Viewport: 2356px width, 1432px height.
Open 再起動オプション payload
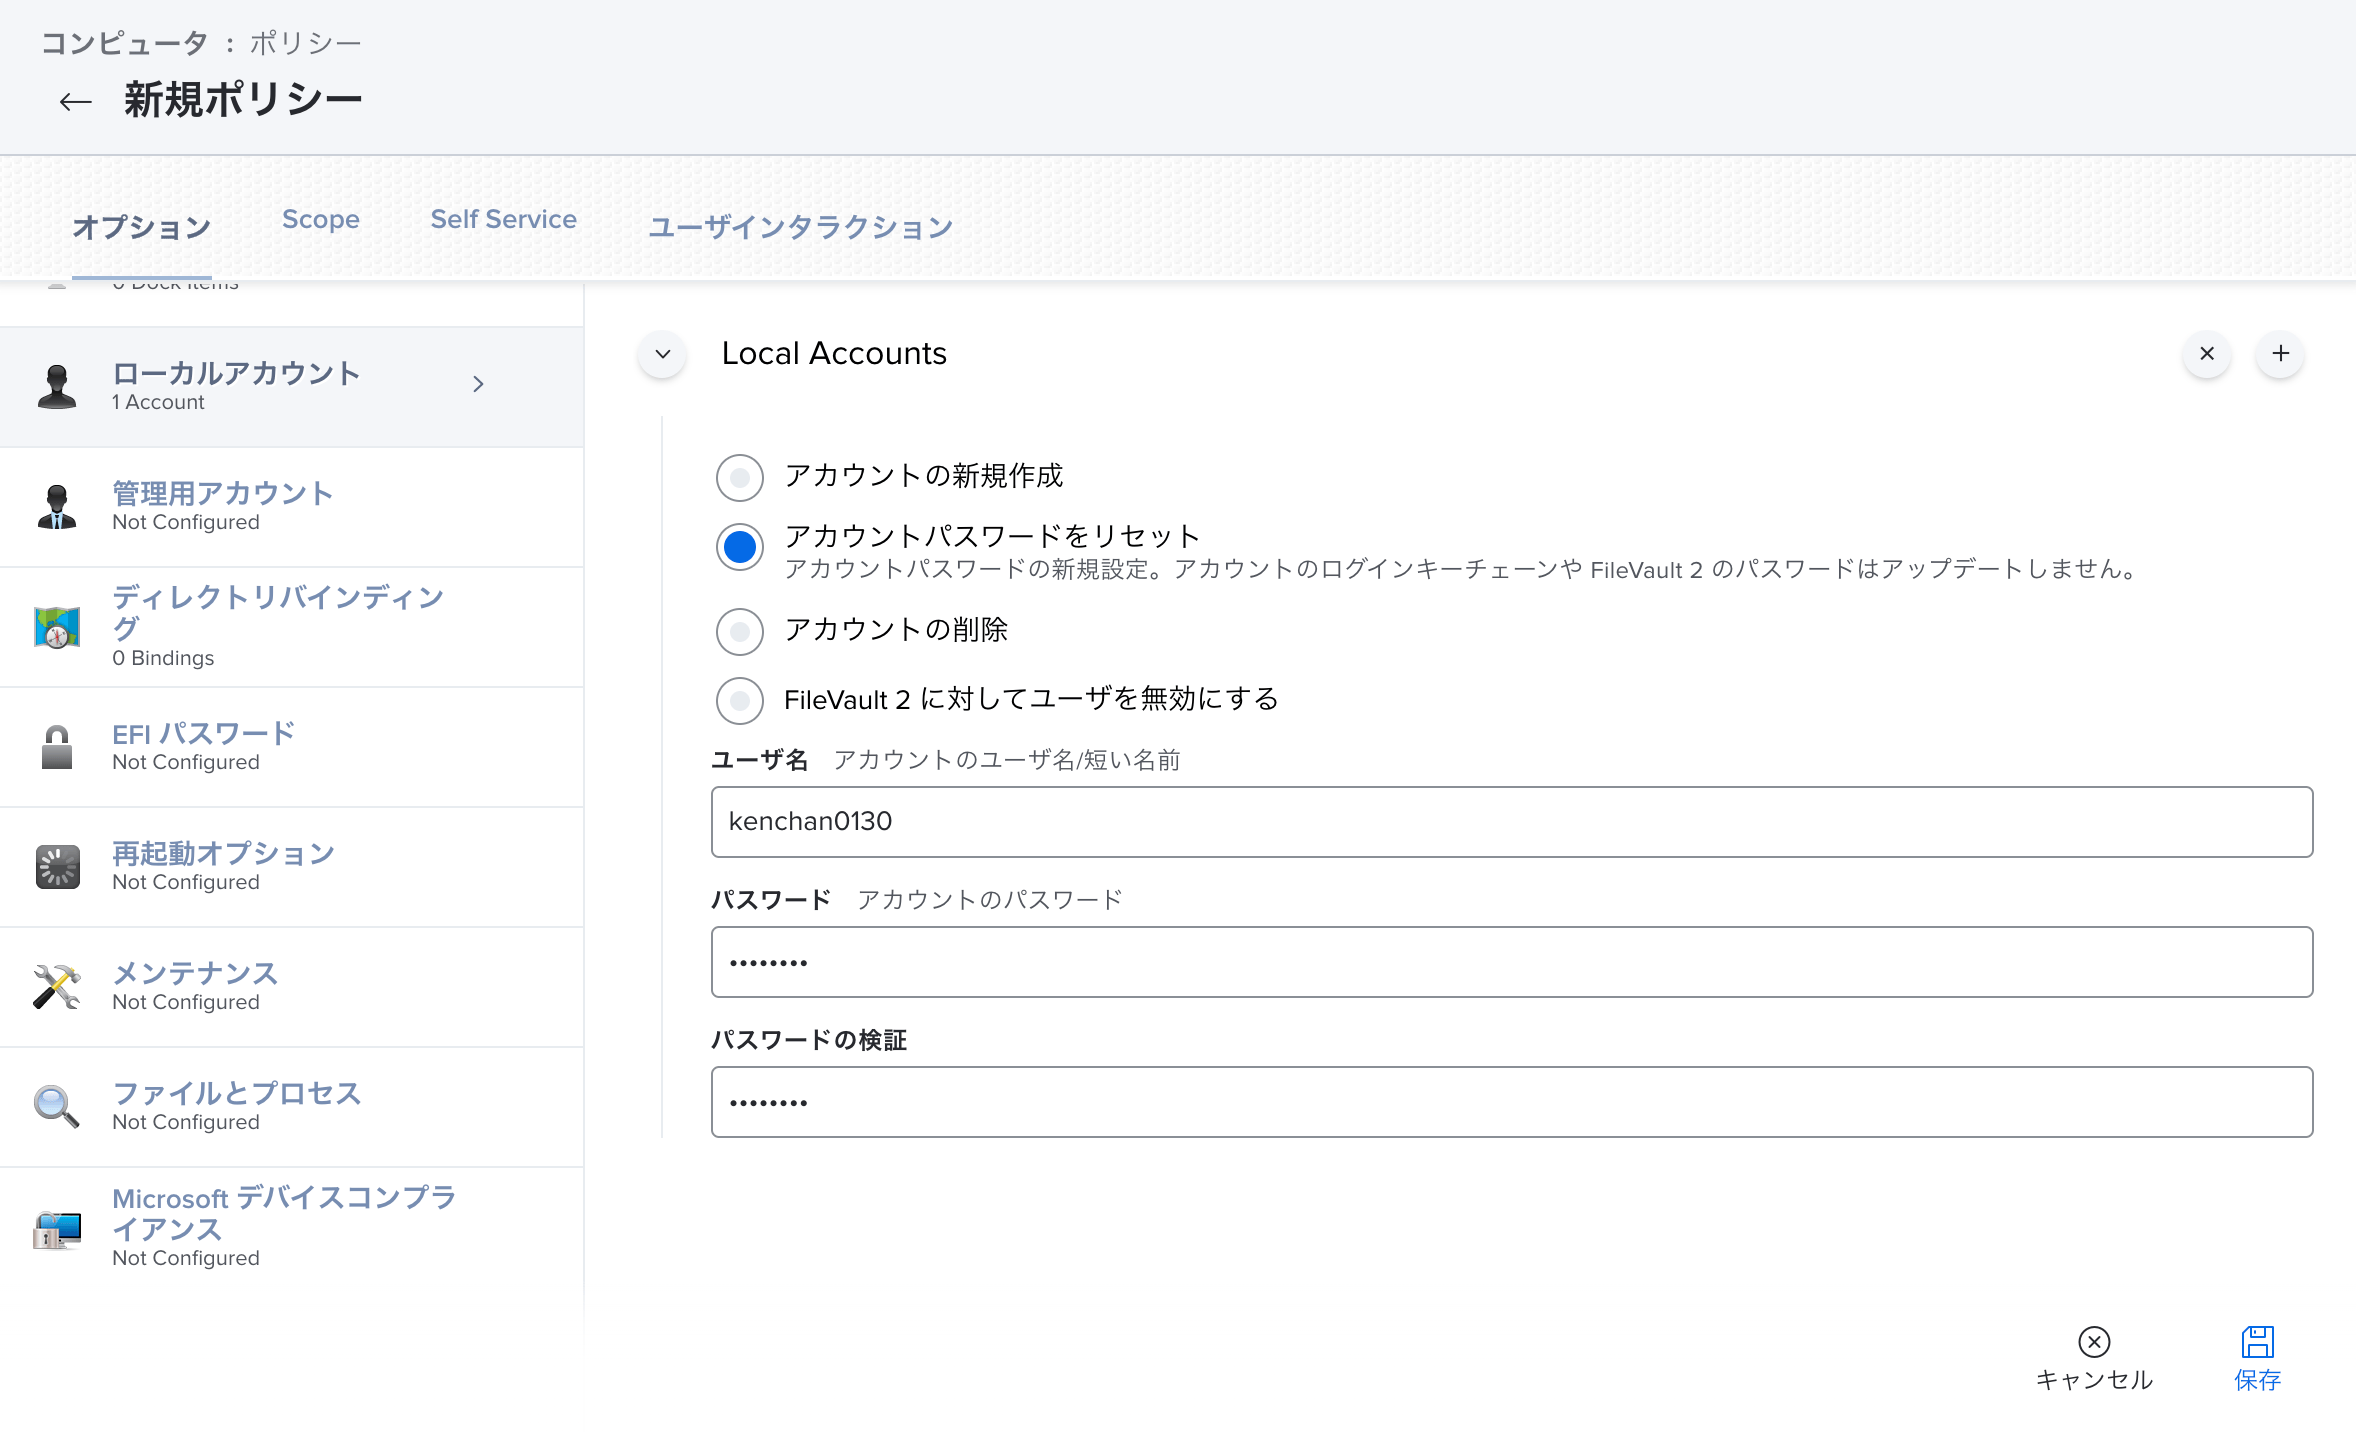[x=292, y=867]
